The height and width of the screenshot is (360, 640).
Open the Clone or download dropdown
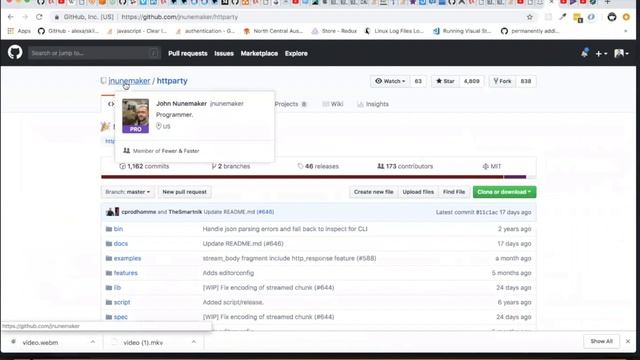click(x=504, y=192)
